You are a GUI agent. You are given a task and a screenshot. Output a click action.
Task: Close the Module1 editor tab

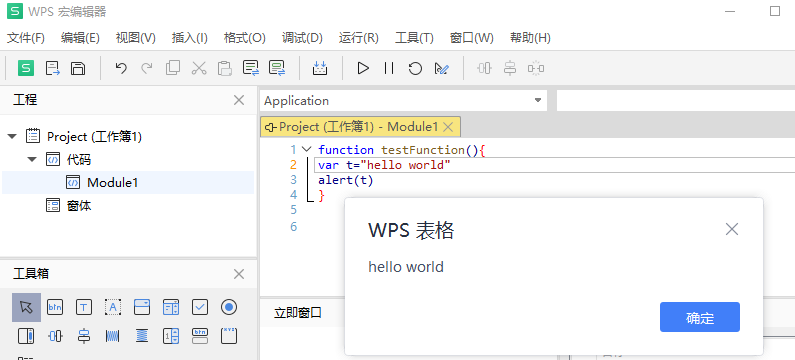point(448,127)
